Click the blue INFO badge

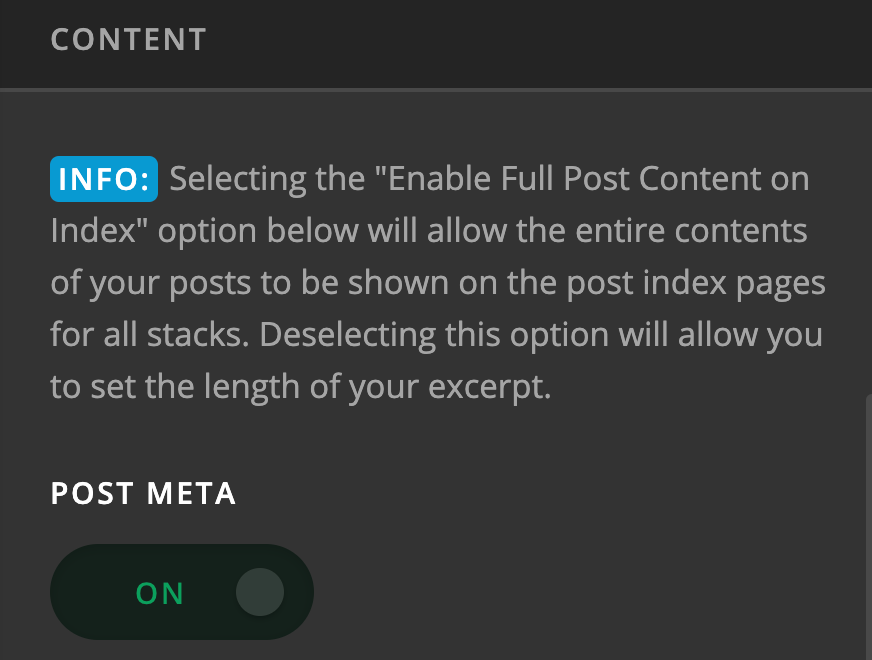click(x=104, y=179)
